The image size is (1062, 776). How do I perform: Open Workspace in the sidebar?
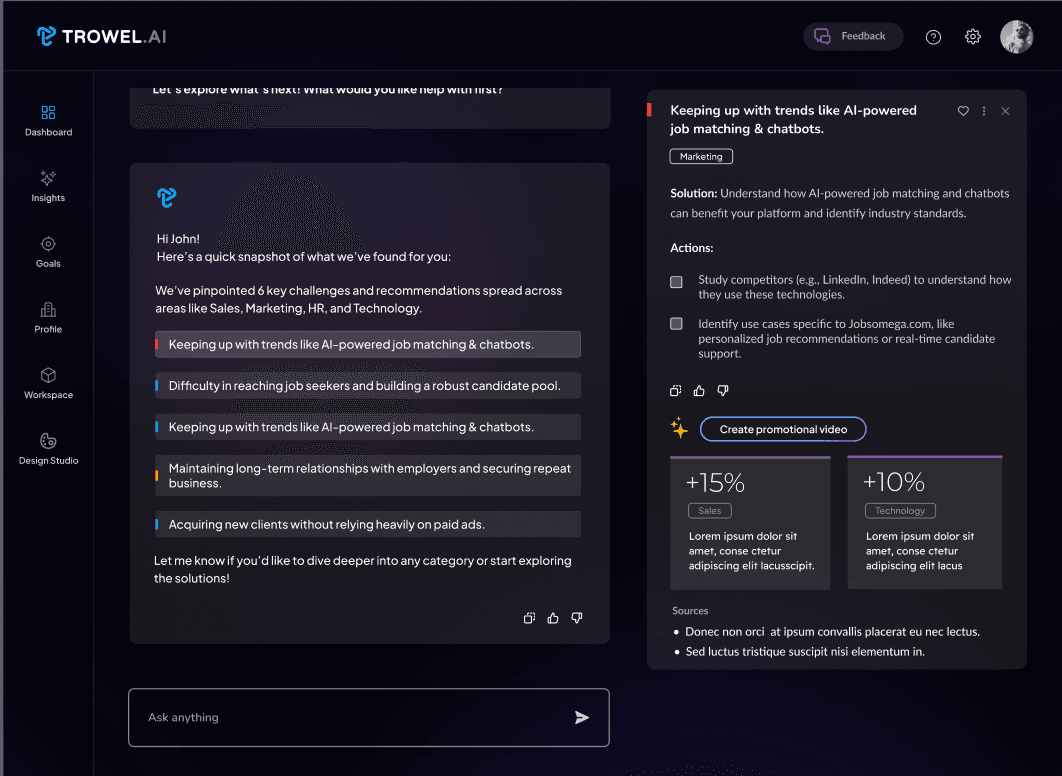tap(48, 383)
